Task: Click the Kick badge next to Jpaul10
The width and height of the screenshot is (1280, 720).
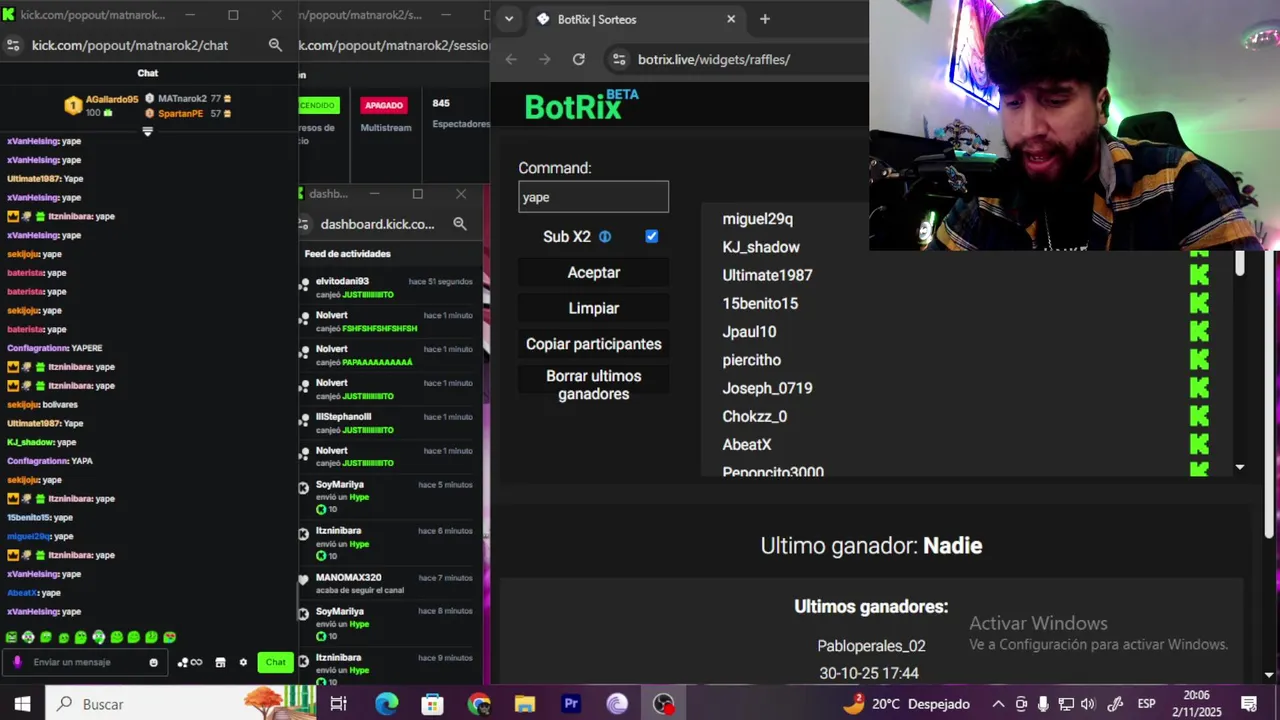Action: pyautogui.click(x=1199, y=331)
